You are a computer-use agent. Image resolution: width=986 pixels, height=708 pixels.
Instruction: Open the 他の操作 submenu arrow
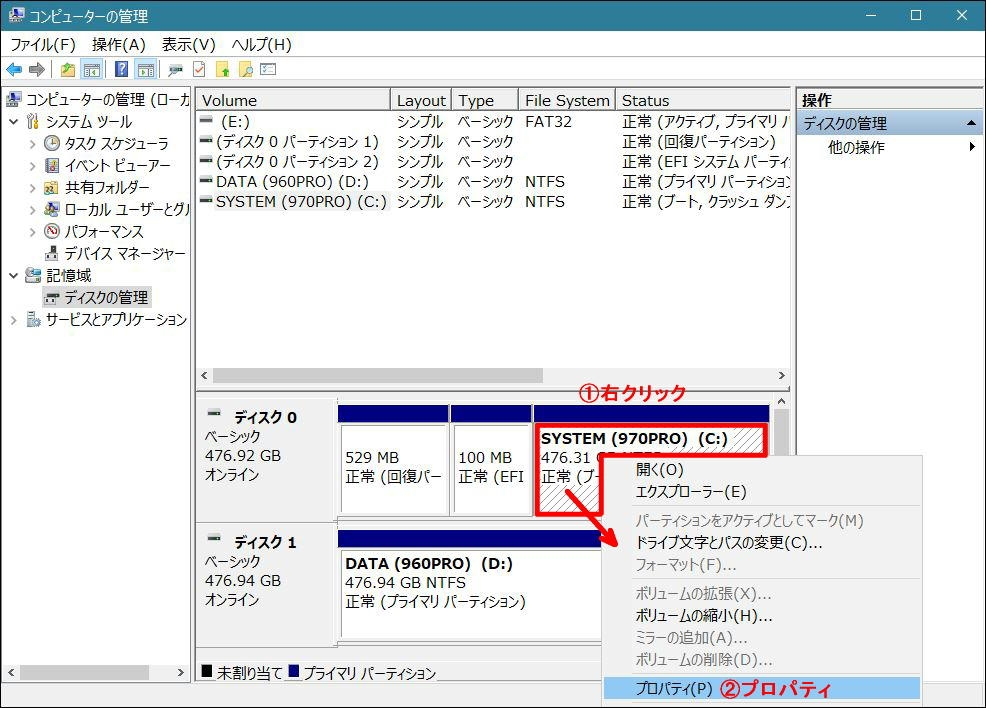972,147
